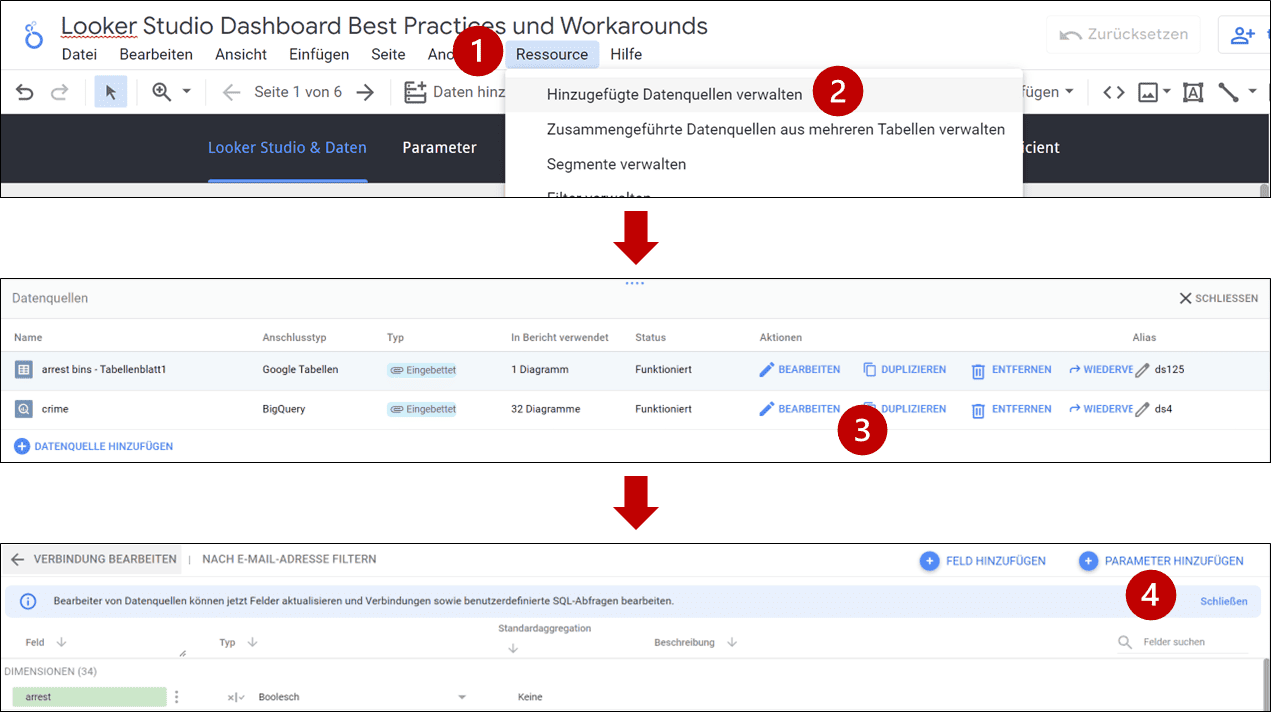This screenshot has height=712, width=1271.
Task: Choose Zusammengeführte Datenquellen aus mehreren Tabellen verwalten
Action: pyautogui.click(x=764, y=129)
